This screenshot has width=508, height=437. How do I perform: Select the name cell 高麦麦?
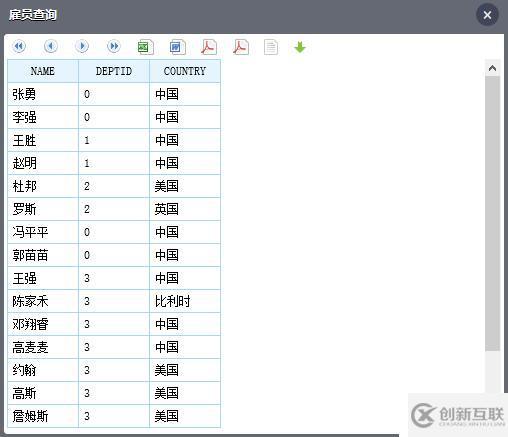[x=43, y=347]
